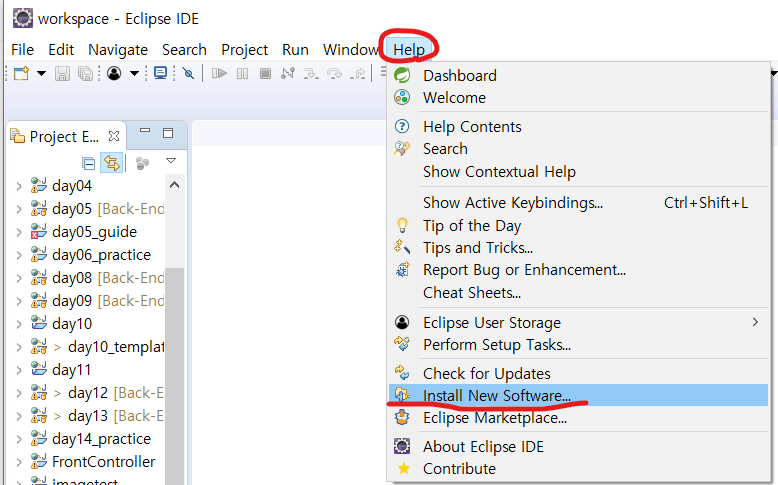Viewport: 778px width, 485px height.
Task: Click the Step Into icon
Action: [x=311, y=74]
